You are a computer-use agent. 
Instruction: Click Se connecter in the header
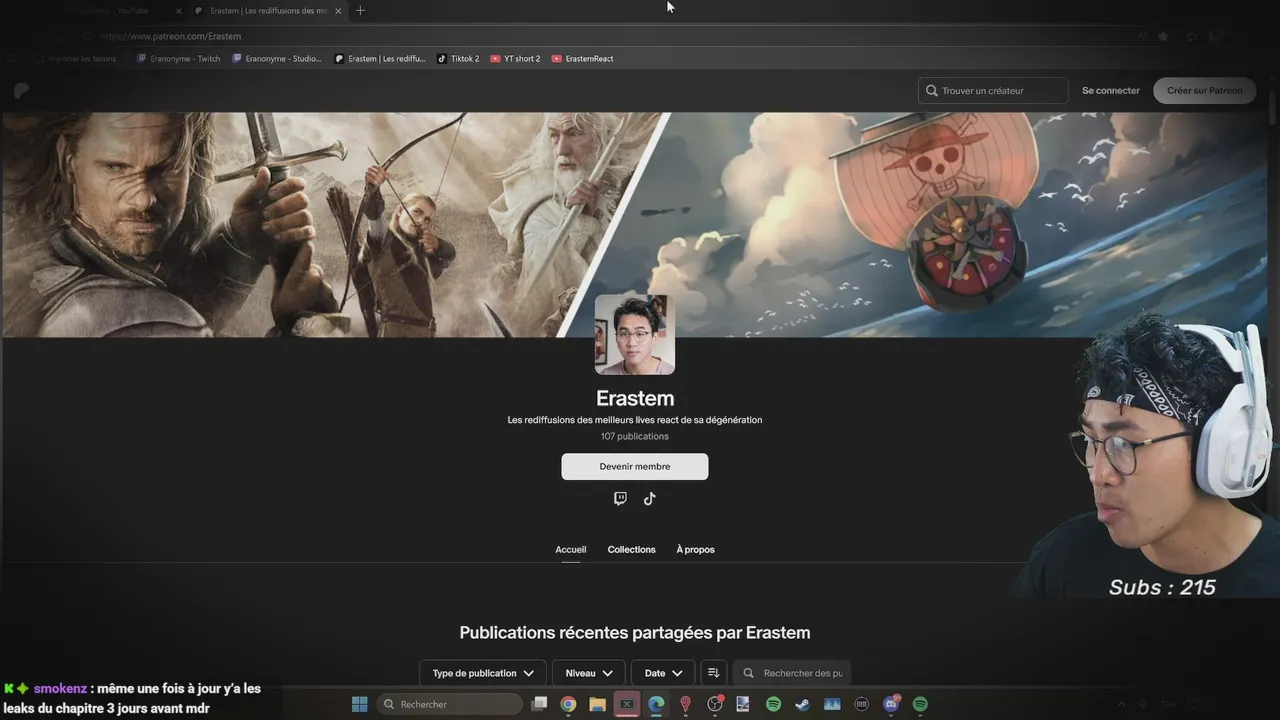click(1111, 91)
